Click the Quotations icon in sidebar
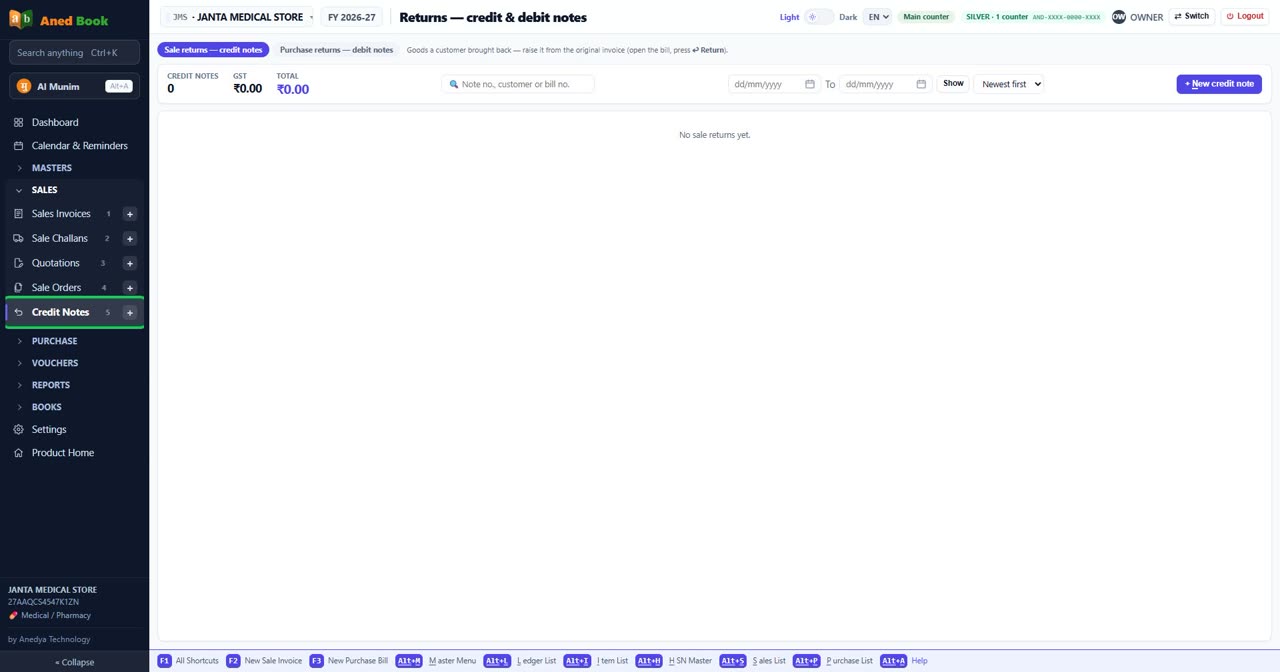Screen dimensions: 1280x672 pyautogui.click(x=18, y=263)
